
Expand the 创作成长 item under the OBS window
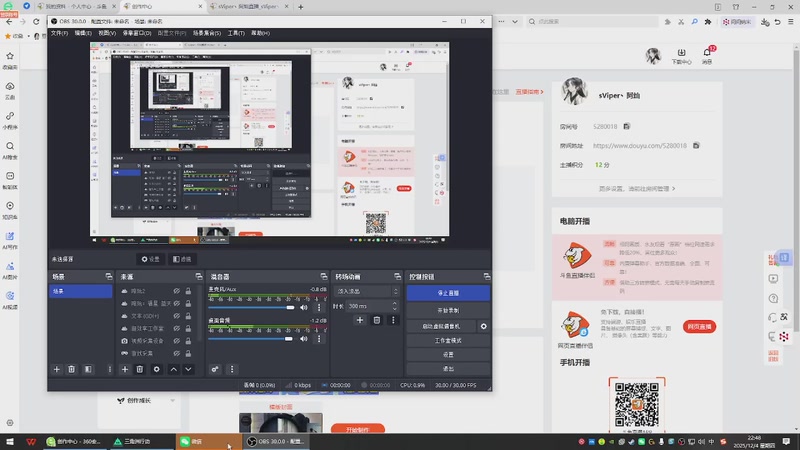tap(172, 401)
